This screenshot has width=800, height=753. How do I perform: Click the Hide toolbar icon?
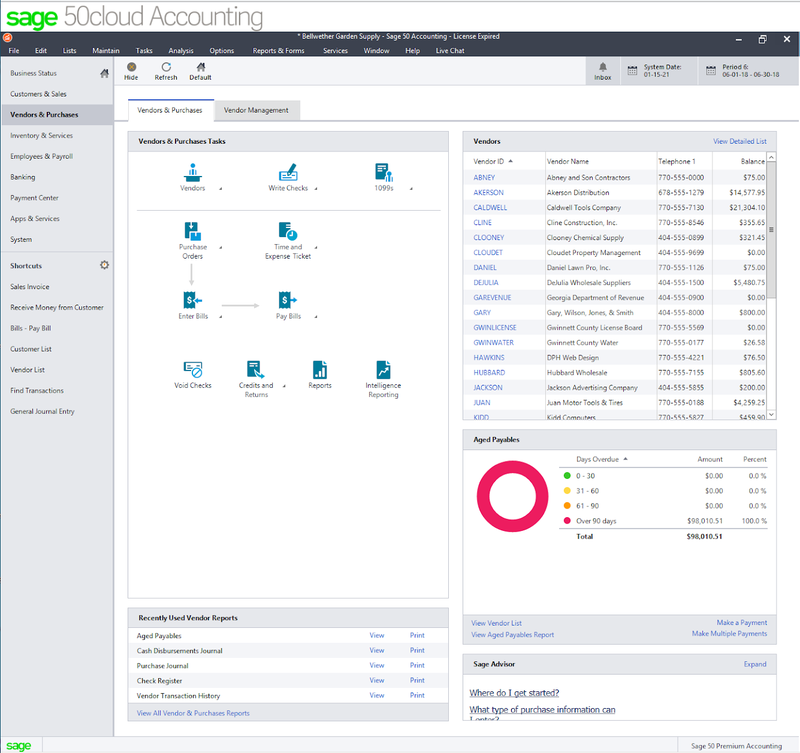click(x=131, y=67)
